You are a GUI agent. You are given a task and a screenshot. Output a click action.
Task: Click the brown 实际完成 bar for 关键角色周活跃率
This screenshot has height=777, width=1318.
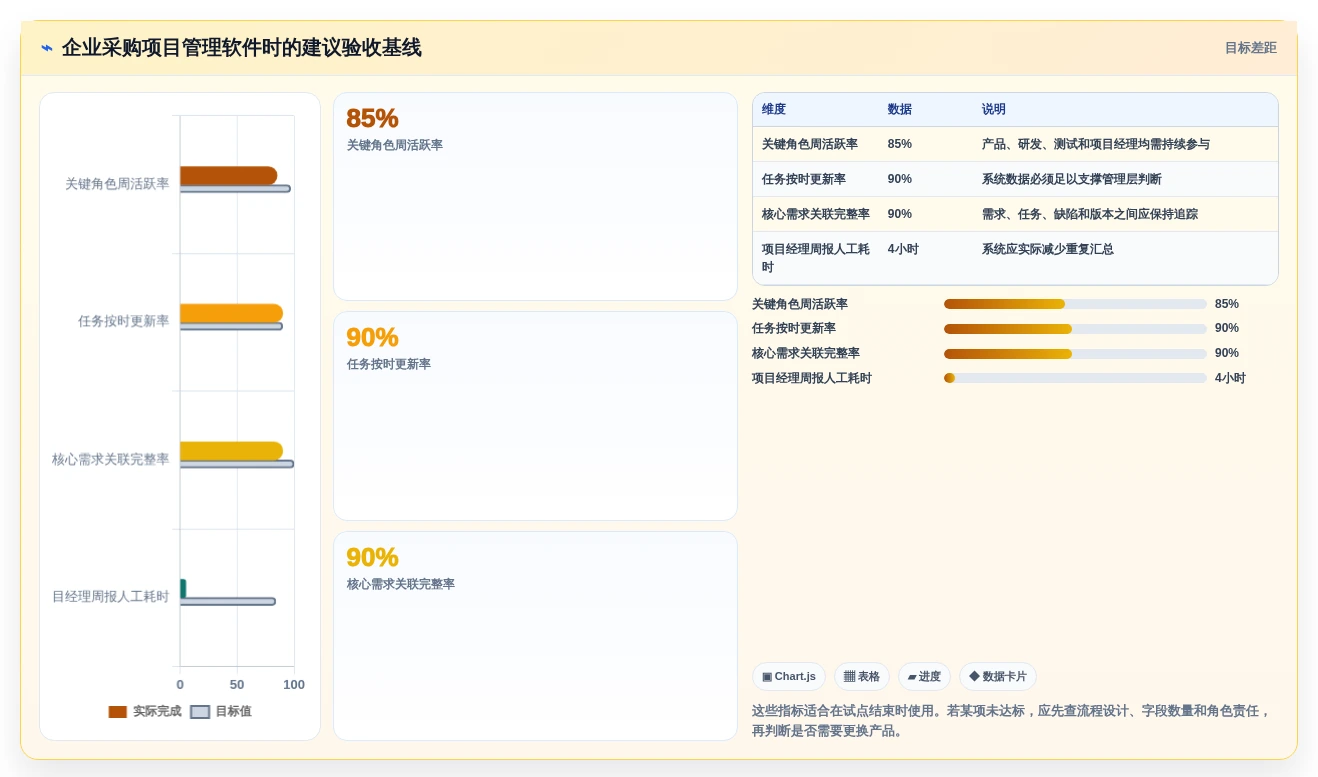click(x=228, y=176)
